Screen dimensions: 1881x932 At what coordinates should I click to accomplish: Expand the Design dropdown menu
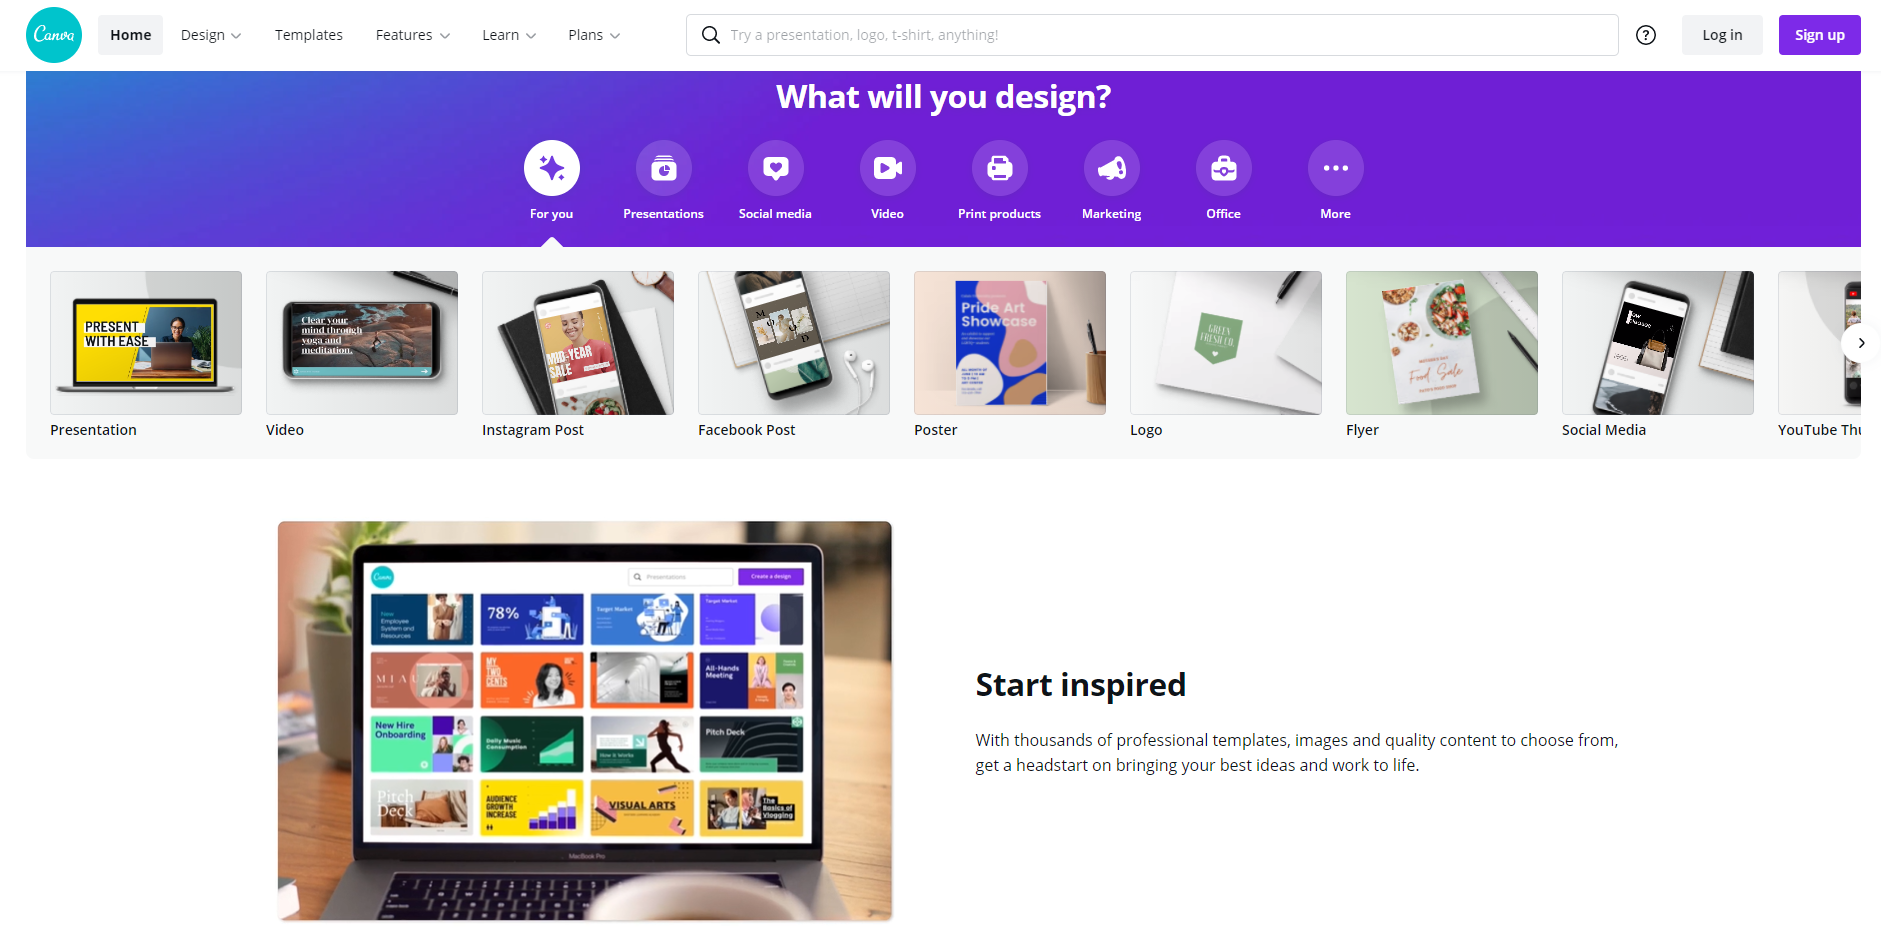[x=211, y=35]
